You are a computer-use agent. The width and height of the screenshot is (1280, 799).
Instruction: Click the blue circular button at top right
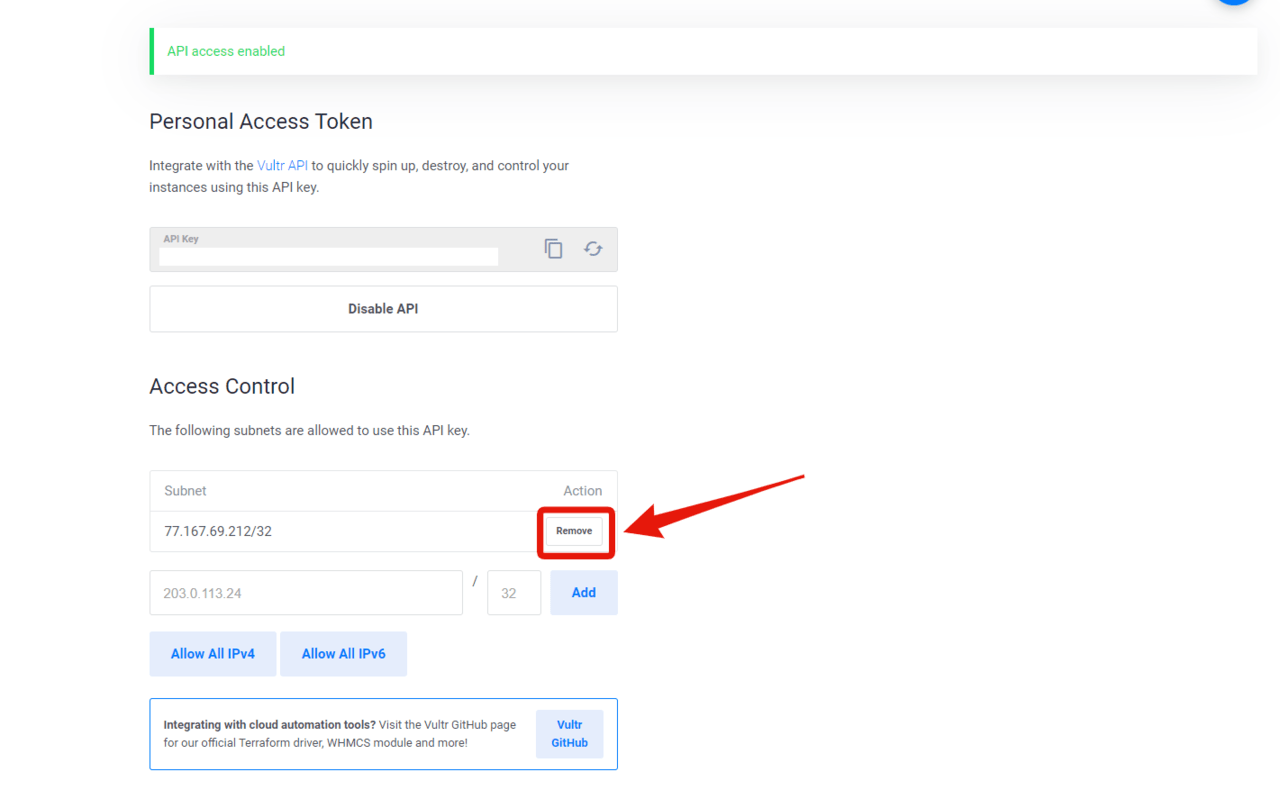coord(1234,2)
